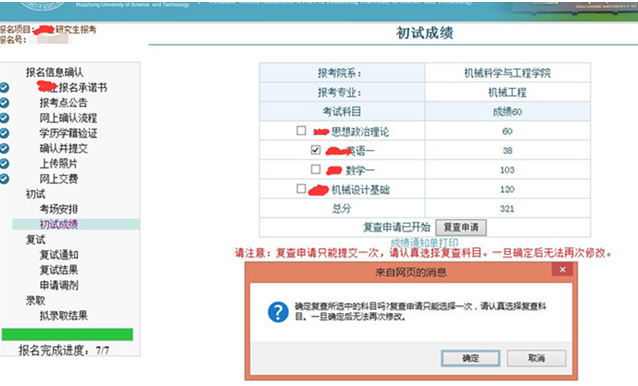Click the 机械设计基础 score 120
638x386 pixels.
[x=507, y=189]
